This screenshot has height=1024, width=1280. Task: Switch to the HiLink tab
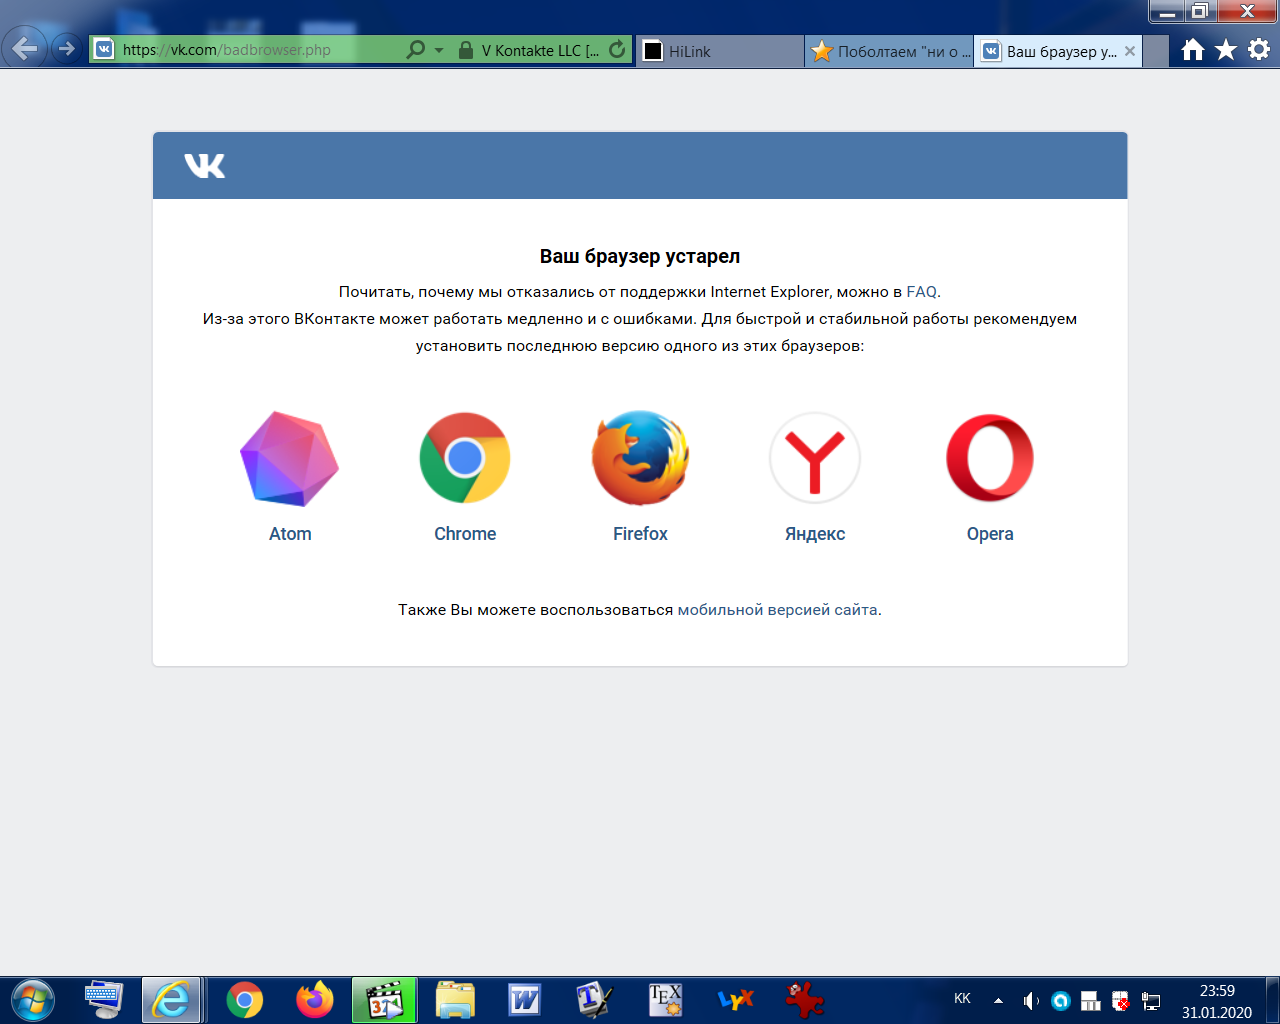(719, 51)
